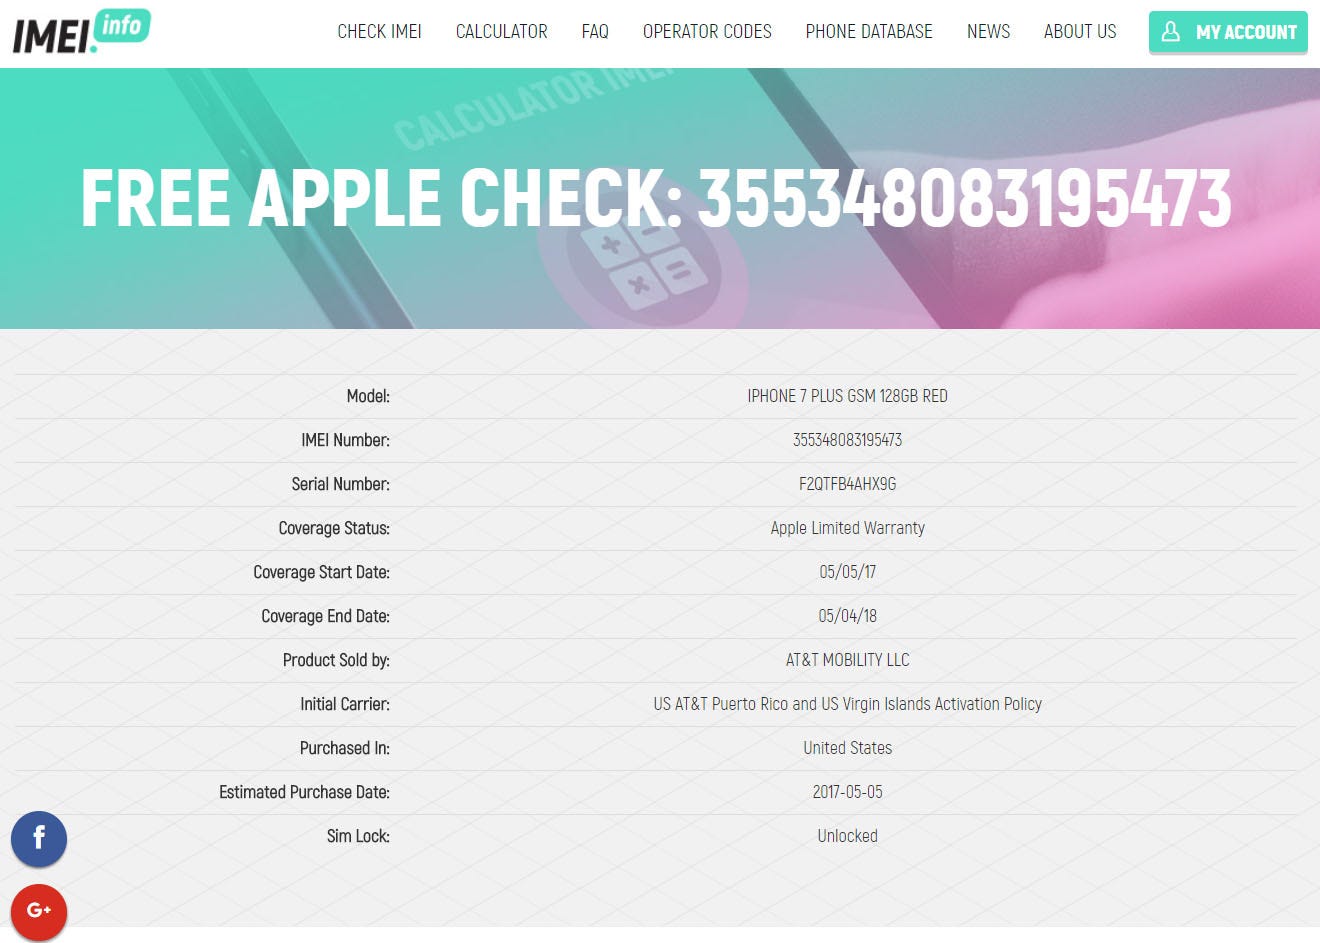Click the Sim Lock: label
This screenshot has width=1320, height=943.
(x=358, y=836)
